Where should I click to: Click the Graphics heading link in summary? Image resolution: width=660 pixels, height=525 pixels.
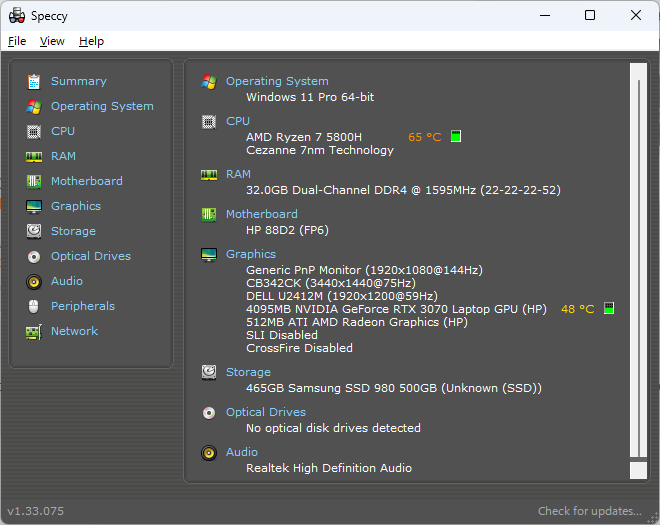(x=251, y=254)
